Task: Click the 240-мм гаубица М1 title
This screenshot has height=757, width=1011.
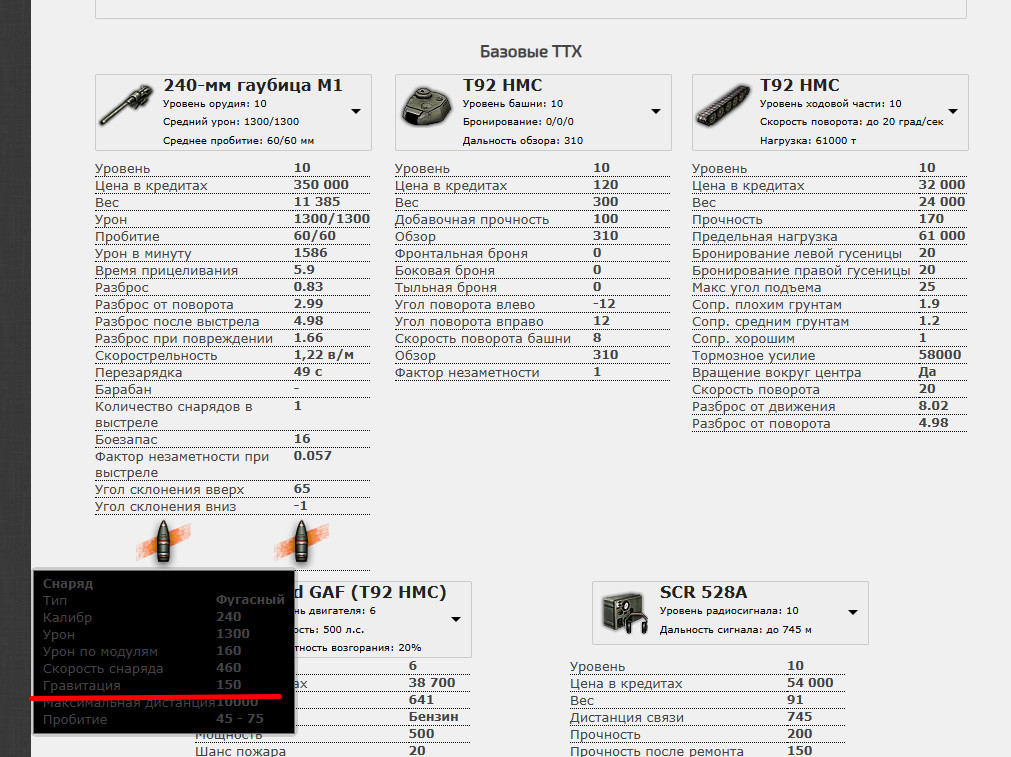Action: [x=253, y=85]
